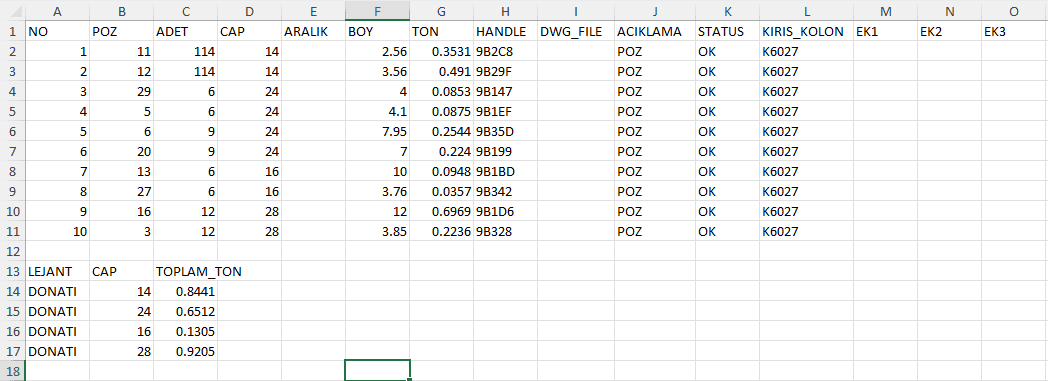
Task: Click the STATUS header cell
Action: (x=728, y=31)
